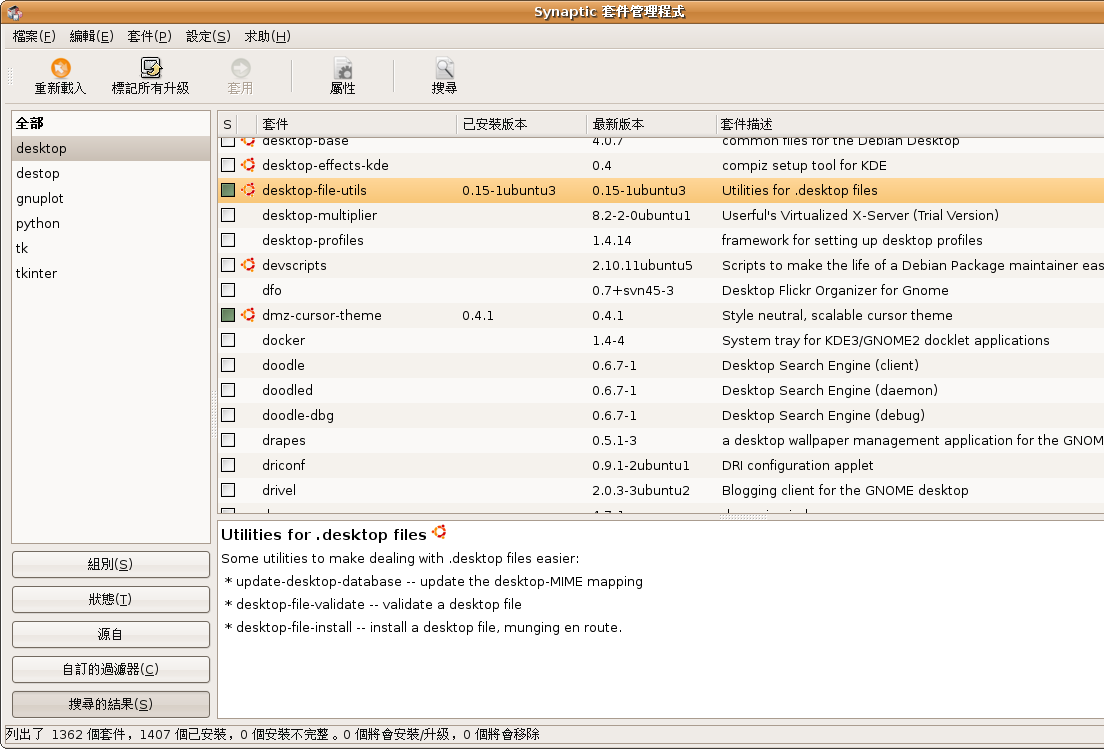The height and width of the screenshot is (749, 1104).
Task: Click Synaptic app icon in title bar
Action: click(x=14, y=12)
